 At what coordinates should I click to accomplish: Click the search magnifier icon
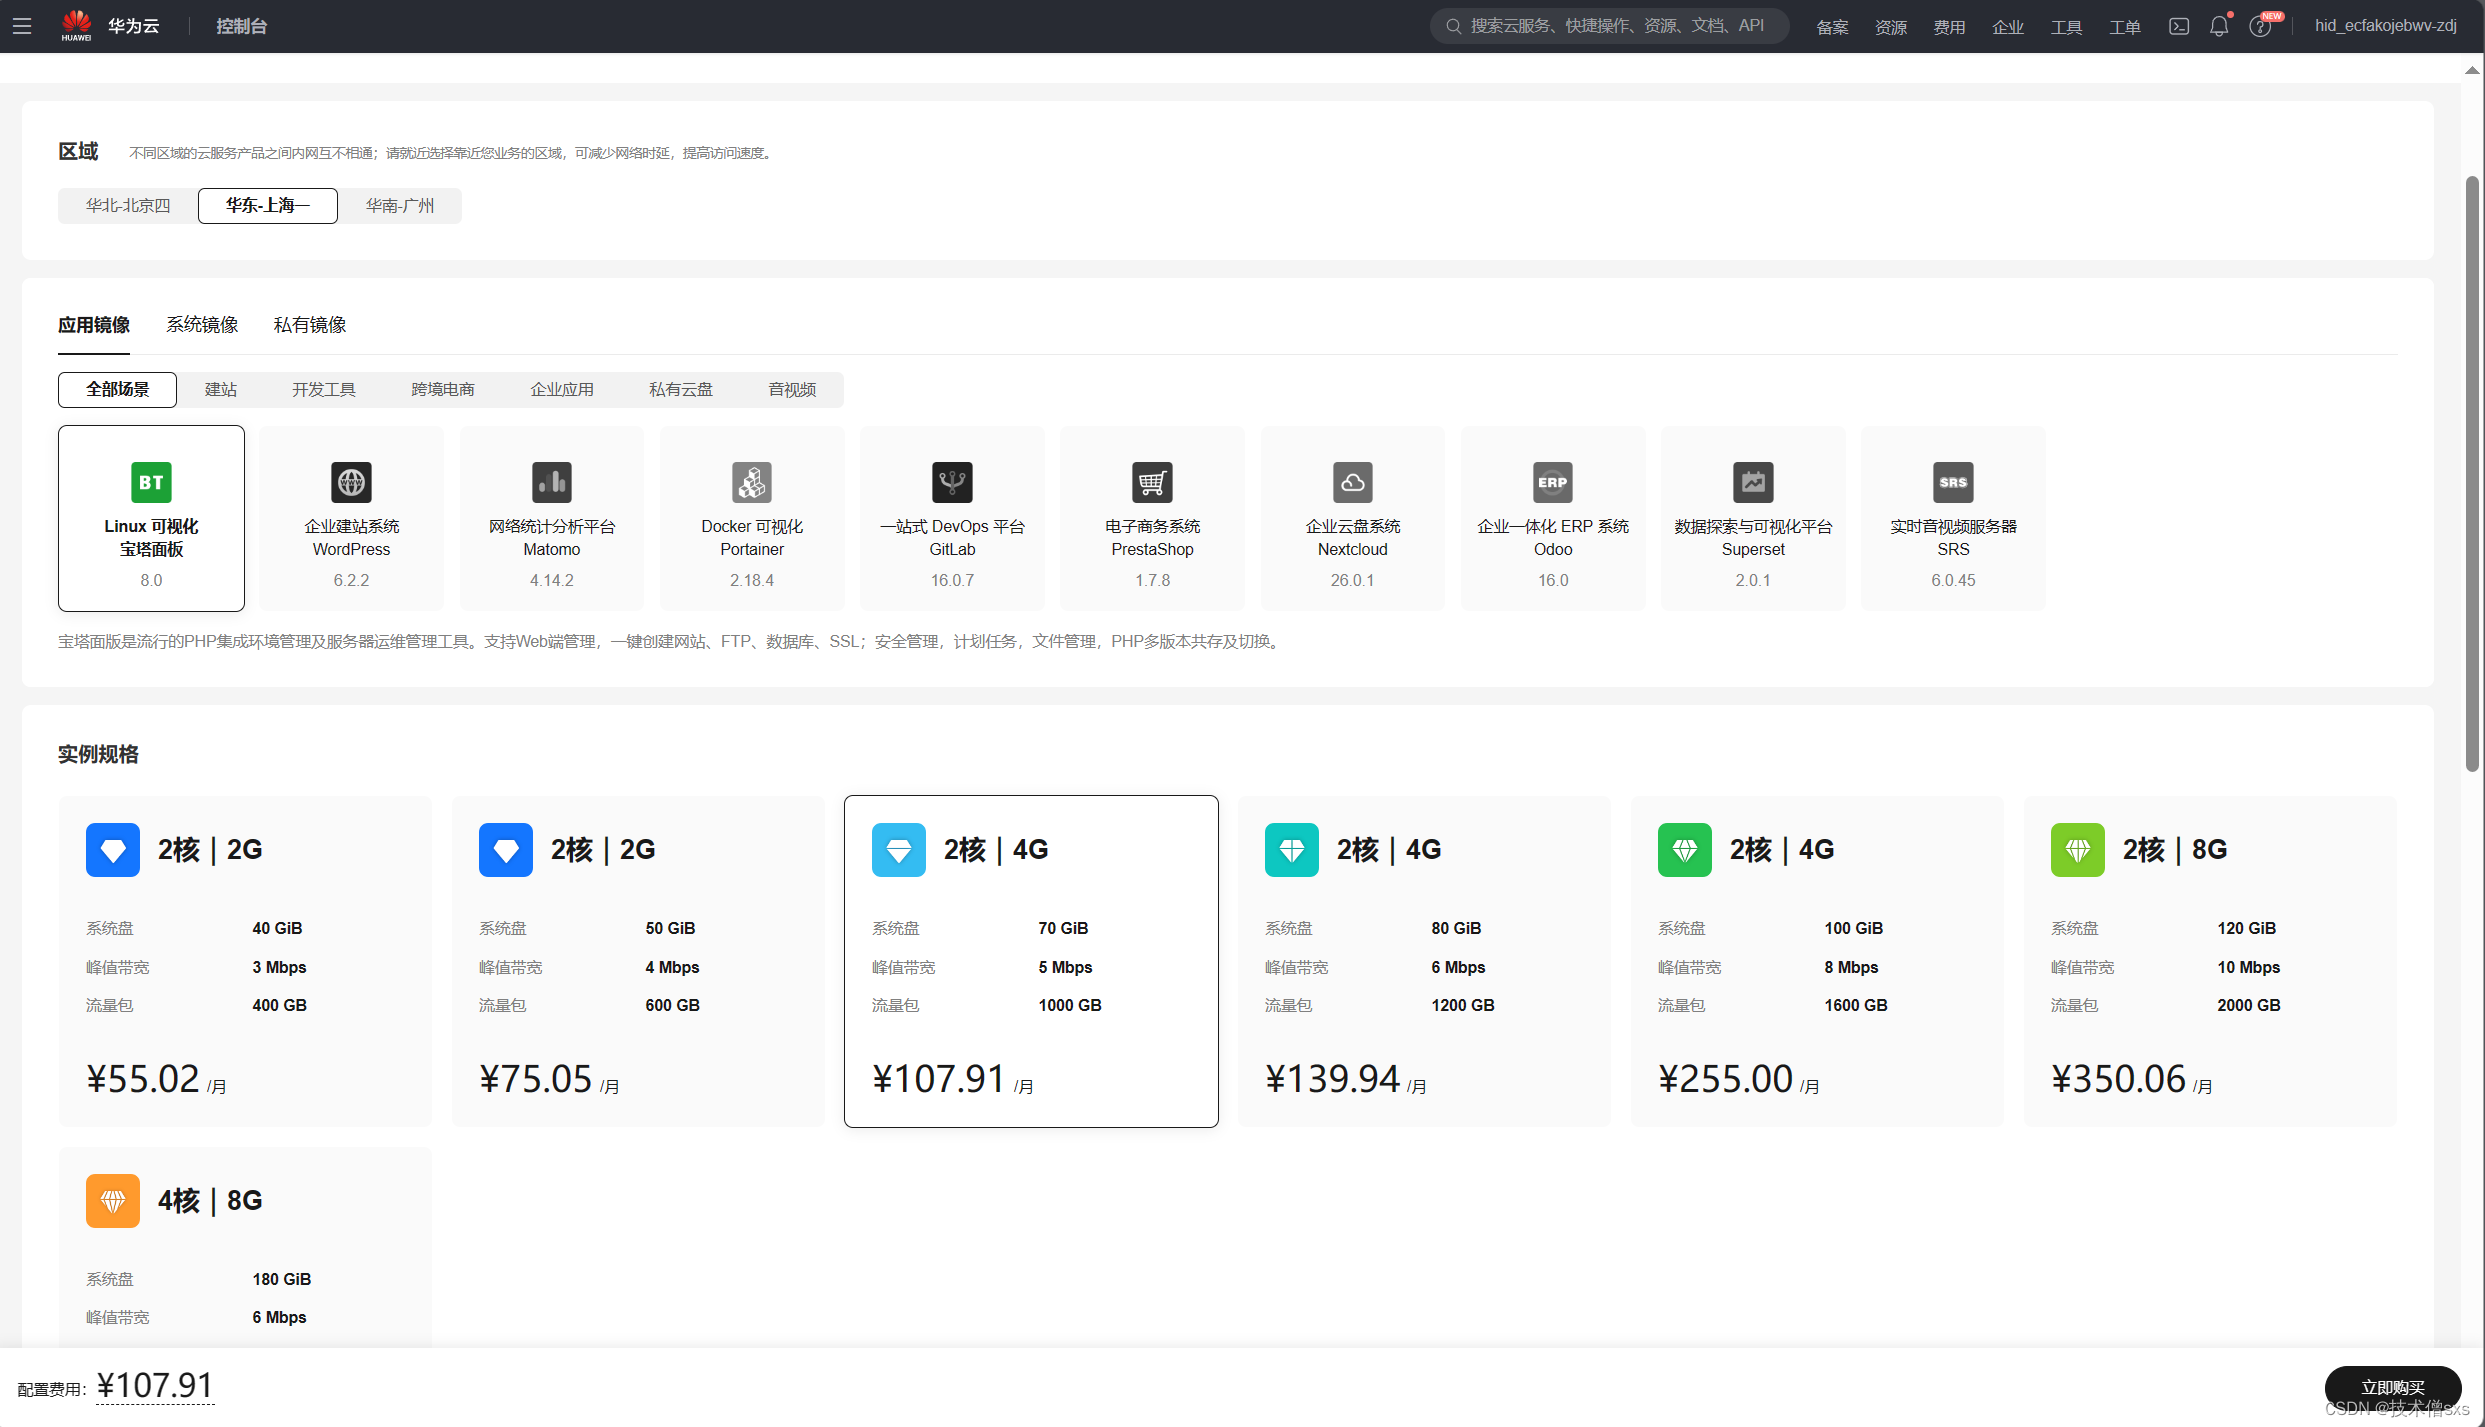(1454, 26)
